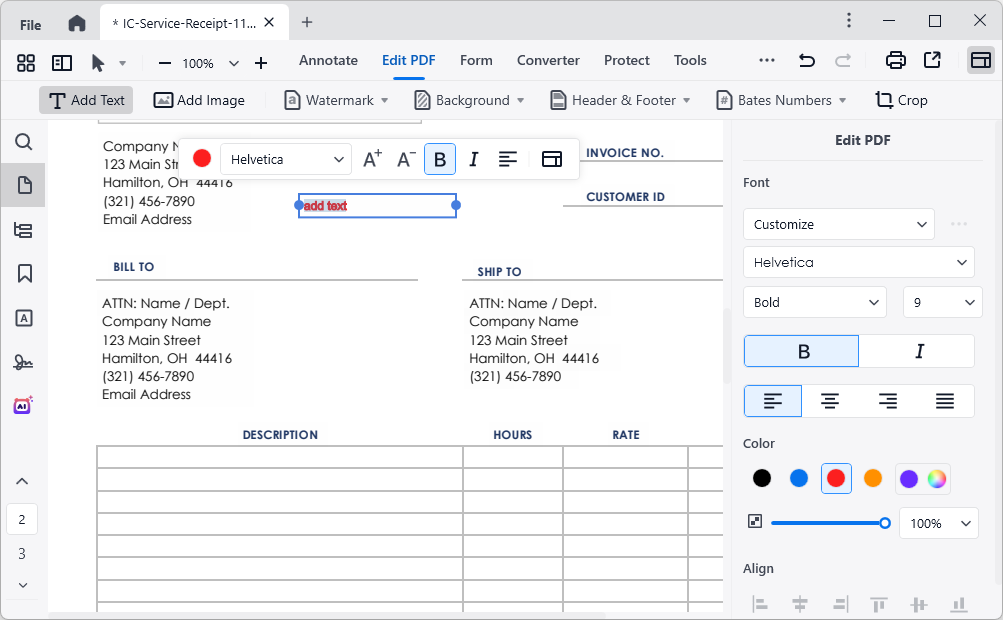Click the Add Text button

point(85,100)
